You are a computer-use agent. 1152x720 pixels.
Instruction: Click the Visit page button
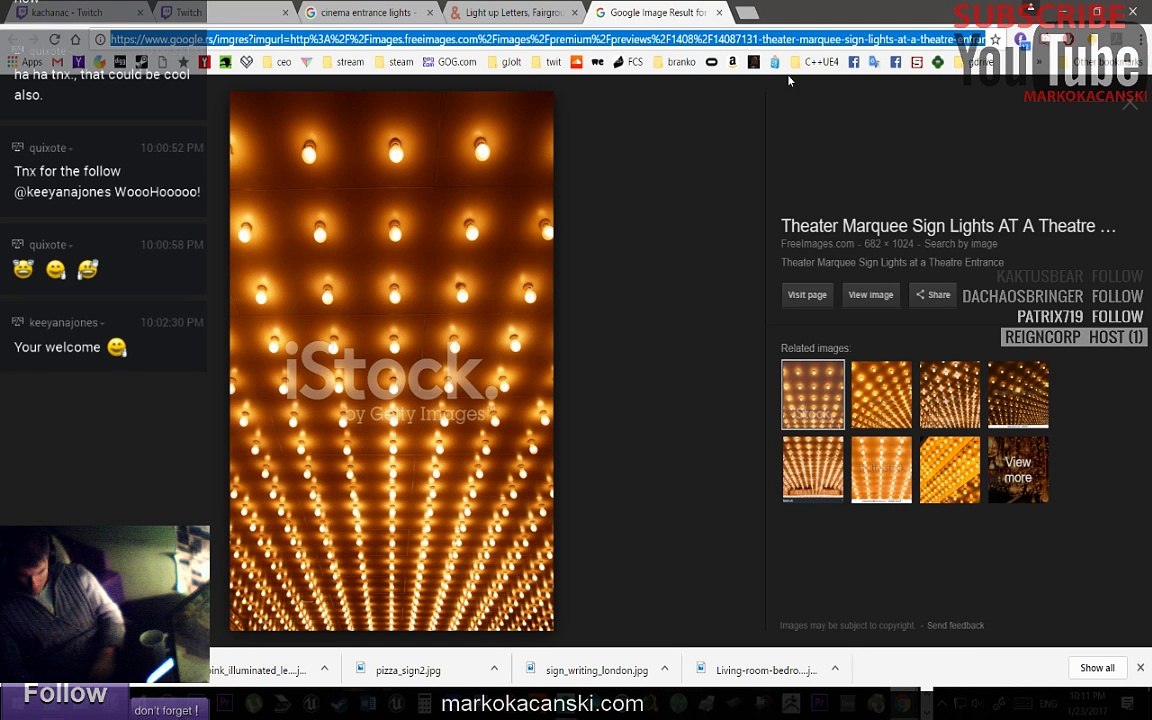pyautogui.click(x=807, y=295)
